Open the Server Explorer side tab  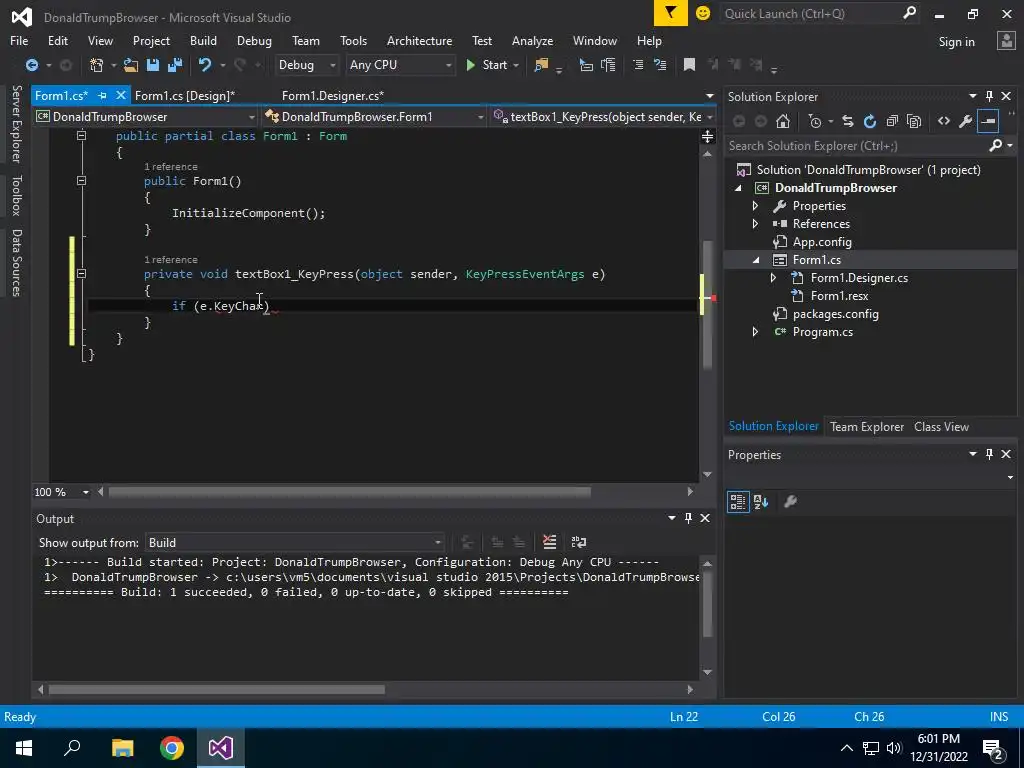16,123
